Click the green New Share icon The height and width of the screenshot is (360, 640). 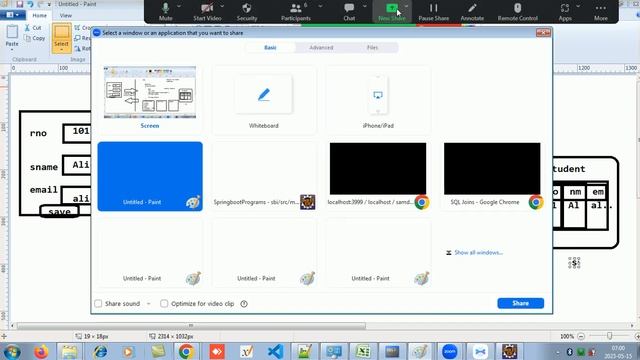tap(391, 8)
